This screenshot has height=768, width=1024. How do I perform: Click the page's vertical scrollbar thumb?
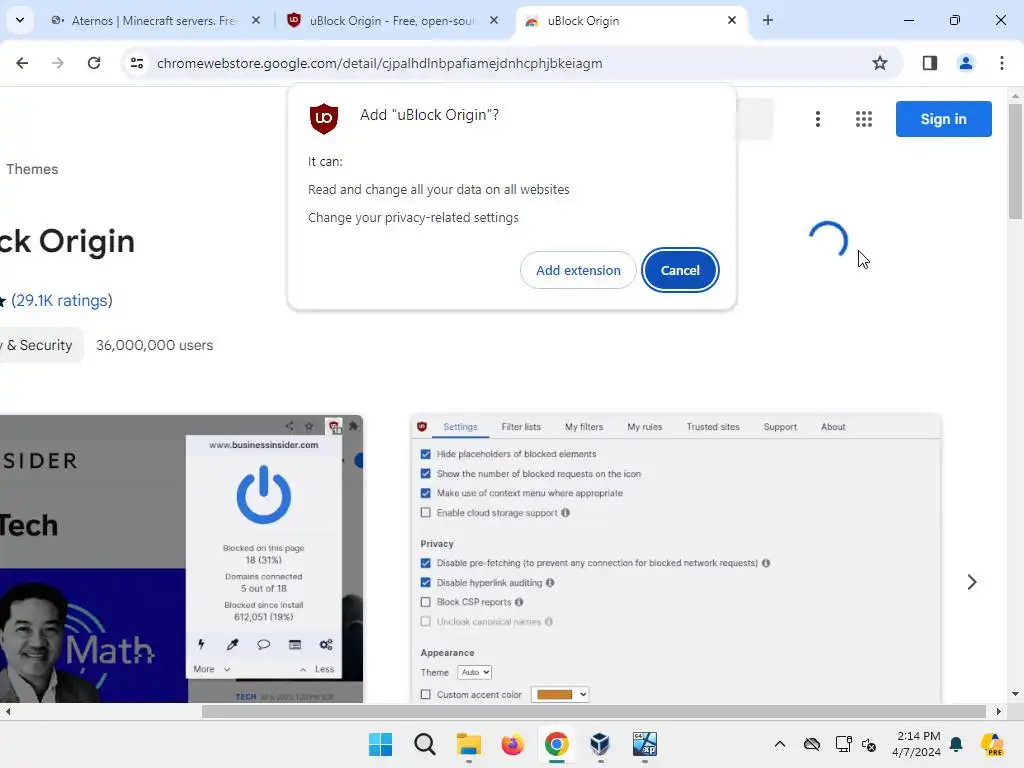coord(1015,161)
